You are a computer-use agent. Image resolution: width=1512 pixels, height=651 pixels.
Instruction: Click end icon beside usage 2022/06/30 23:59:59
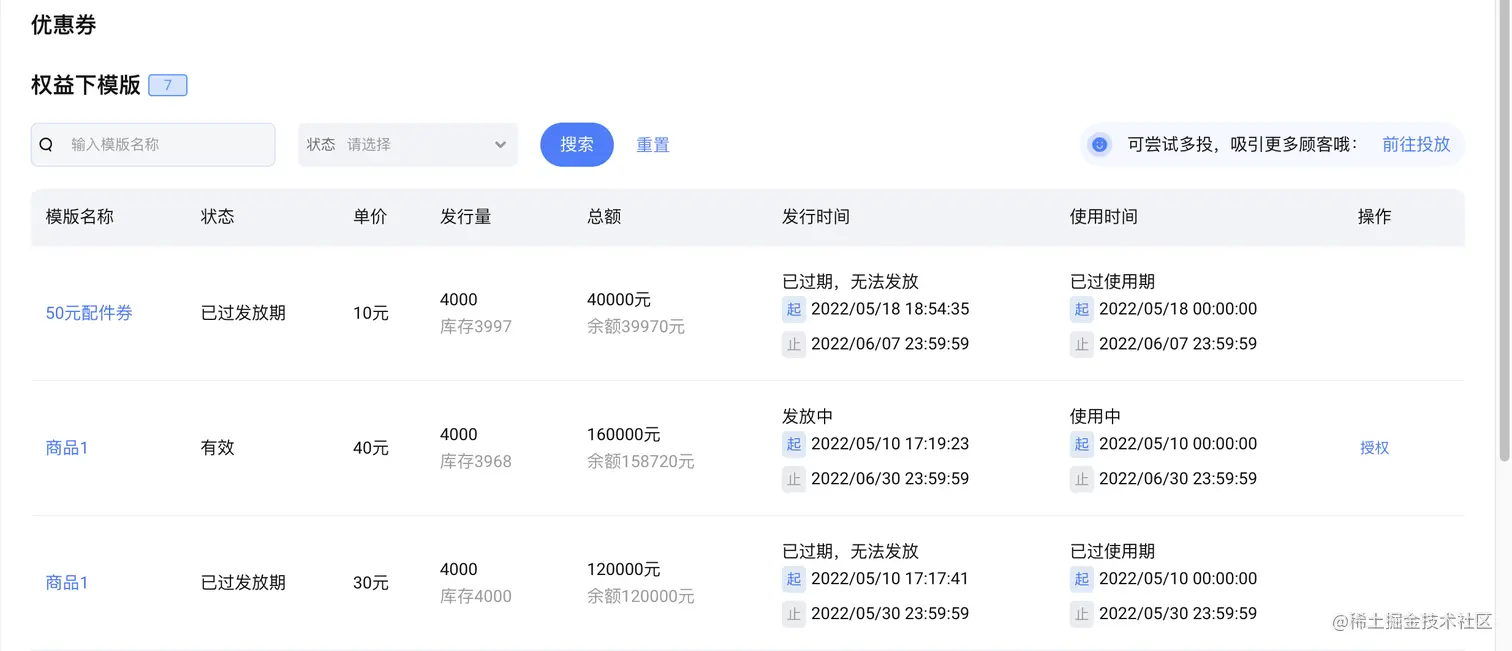(x=1082, y=479)
